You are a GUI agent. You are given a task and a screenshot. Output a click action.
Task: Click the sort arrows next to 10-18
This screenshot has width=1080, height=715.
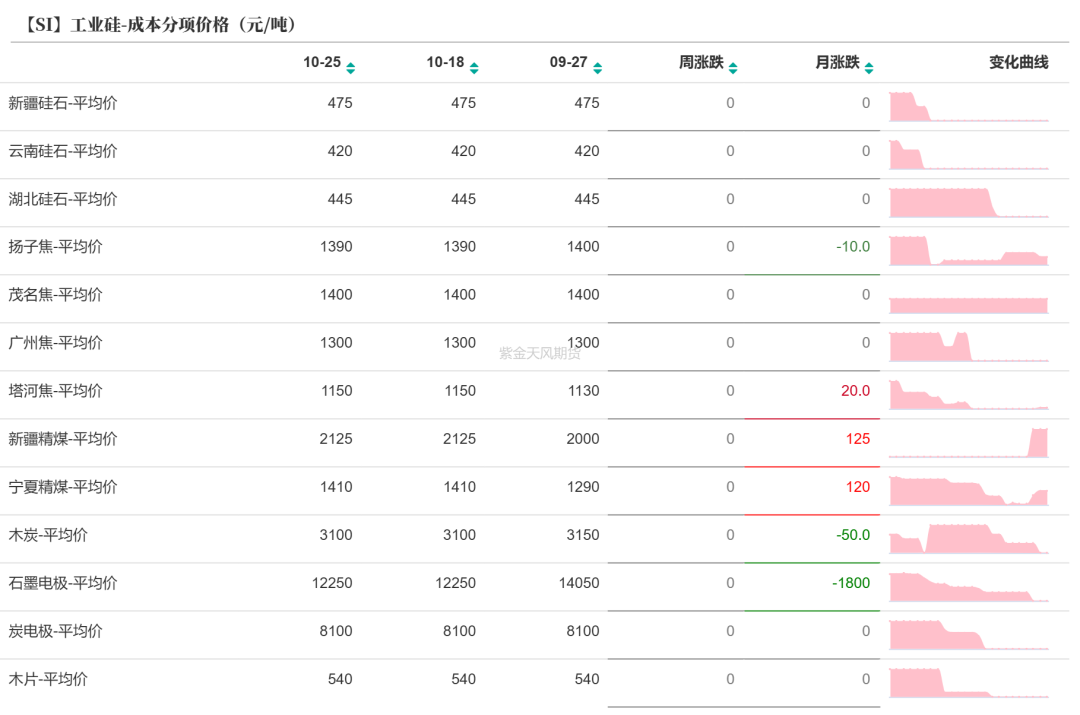474,68
